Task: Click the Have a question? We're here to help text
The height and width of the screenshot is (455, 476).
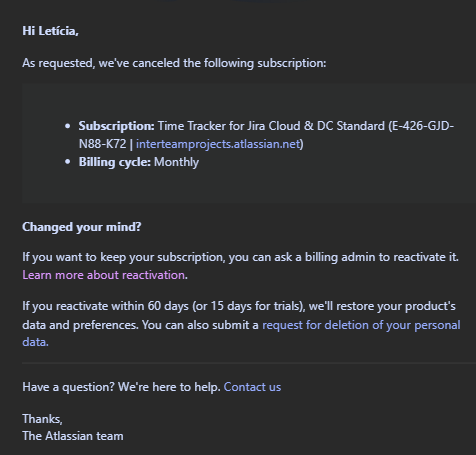Action: click(121, 387)
